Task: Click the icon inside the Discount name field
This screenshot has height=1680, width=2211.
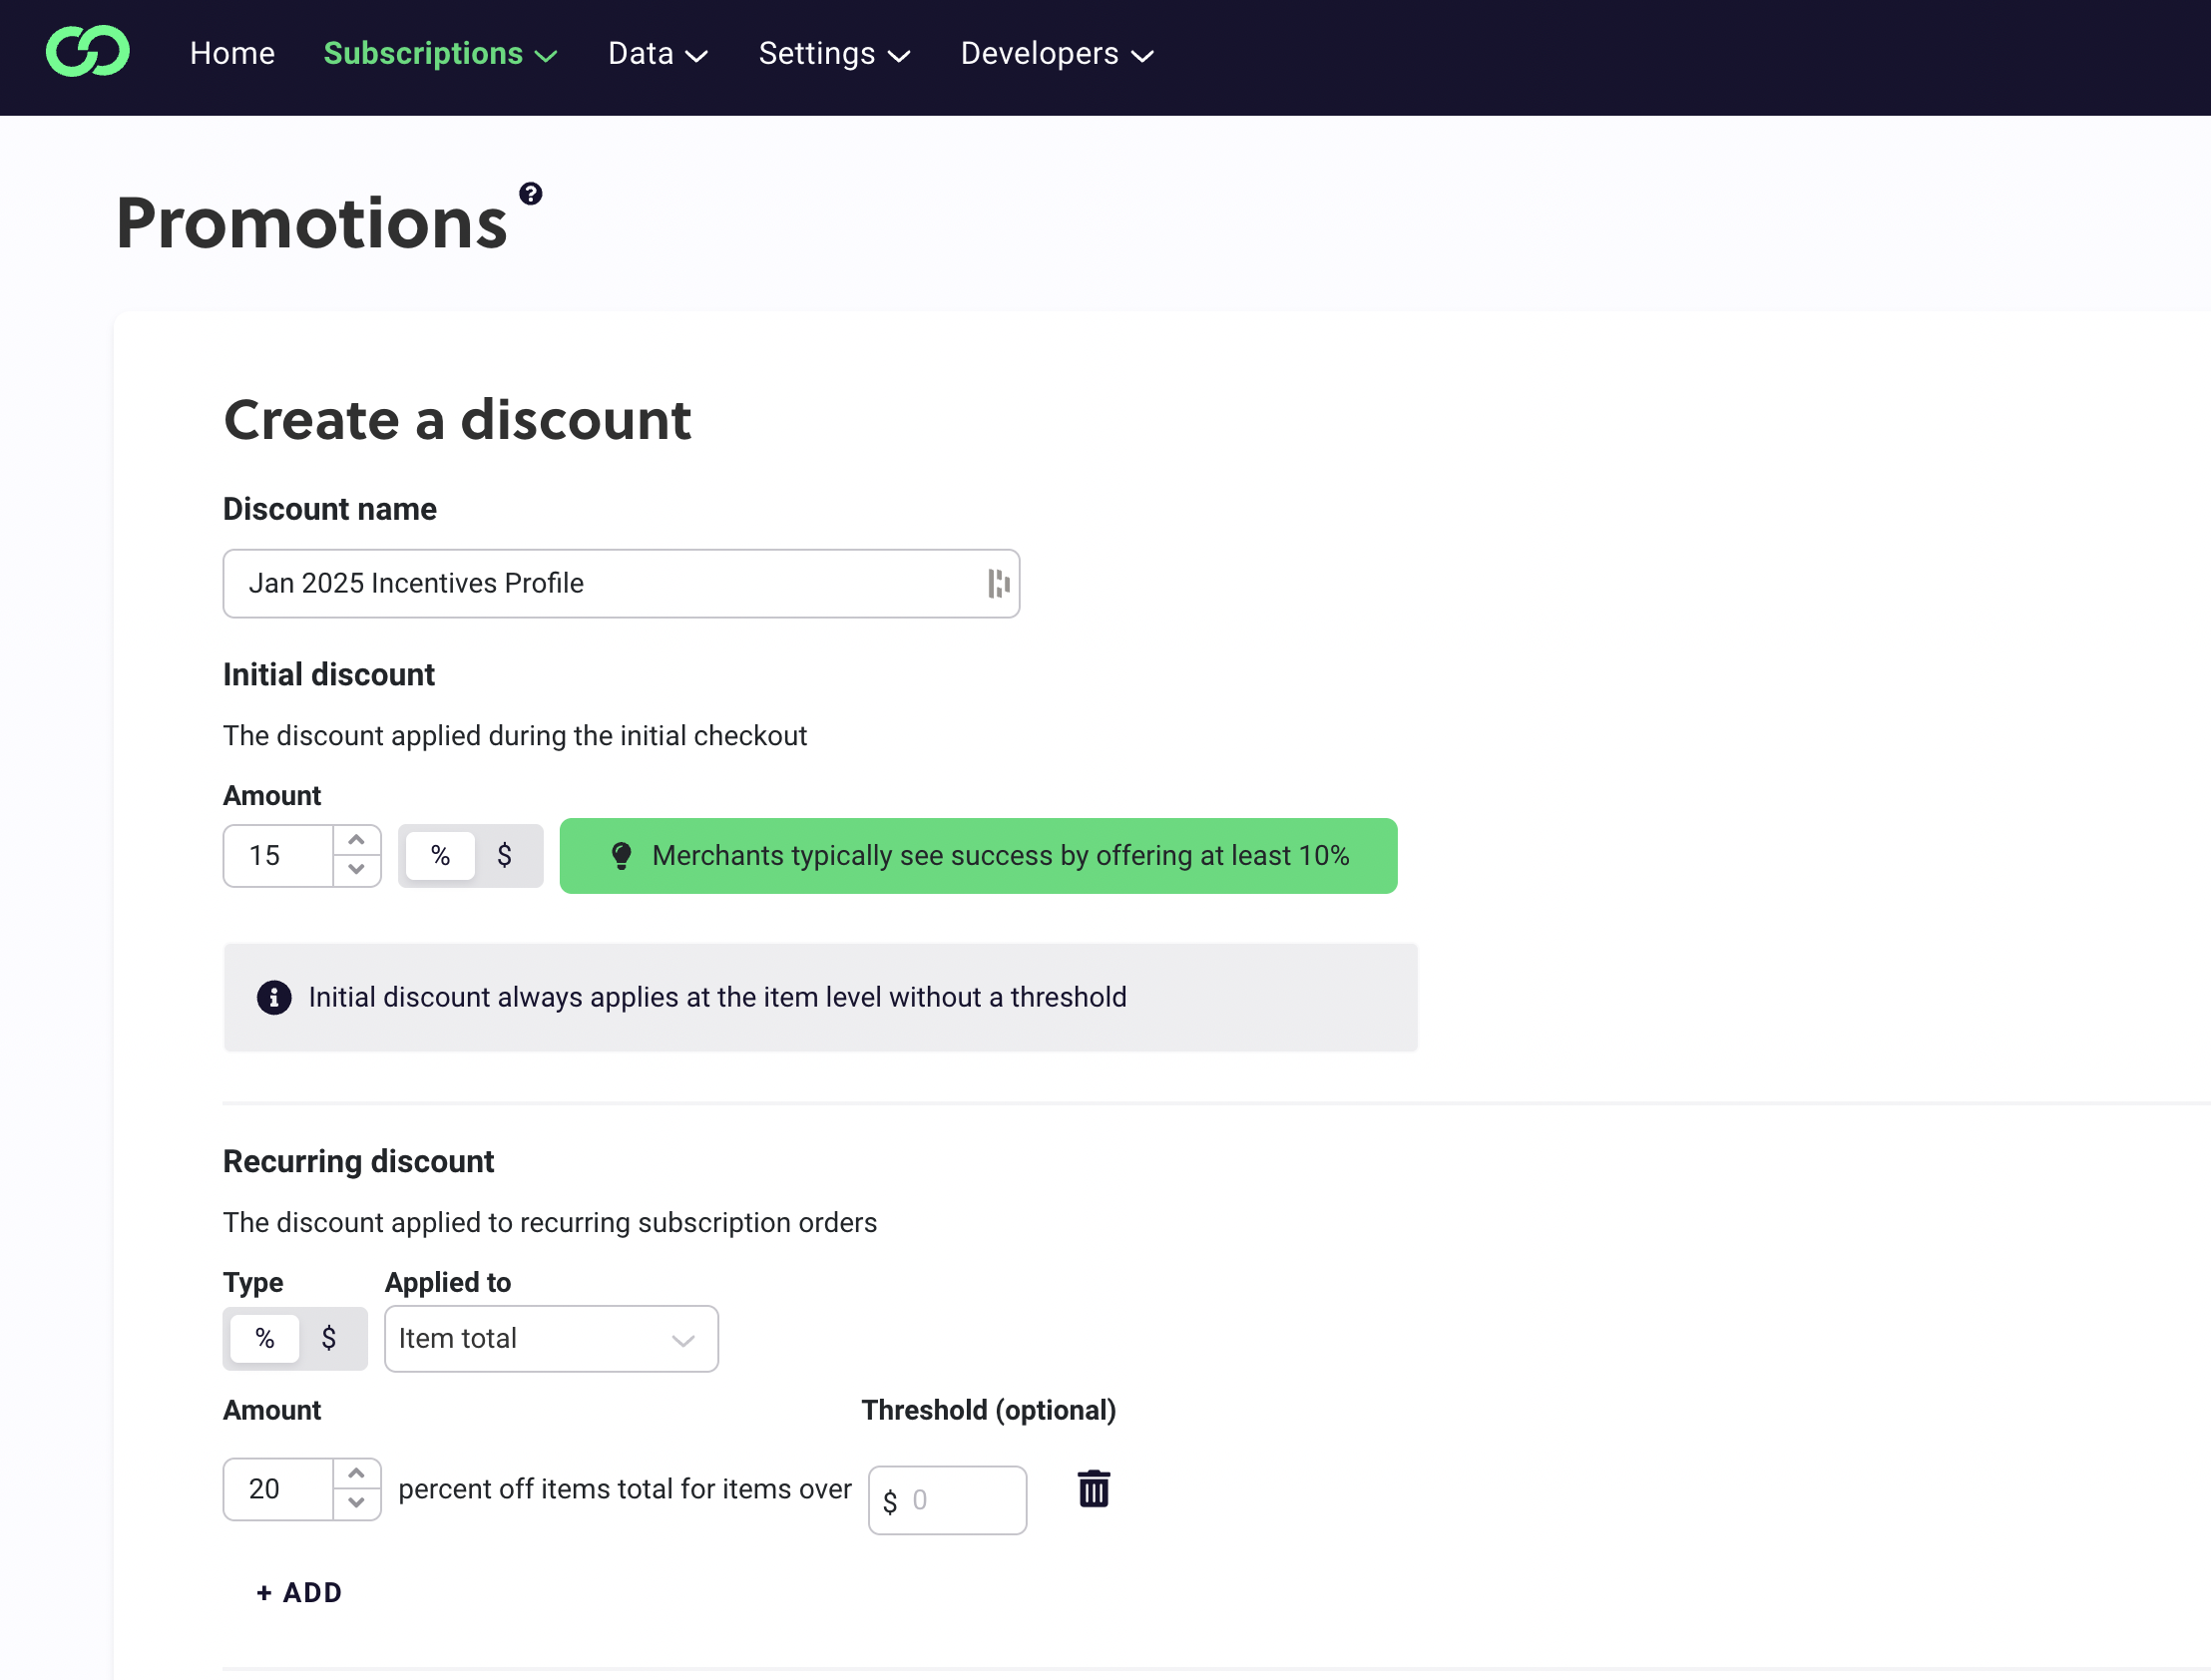Action: [997, 583]
